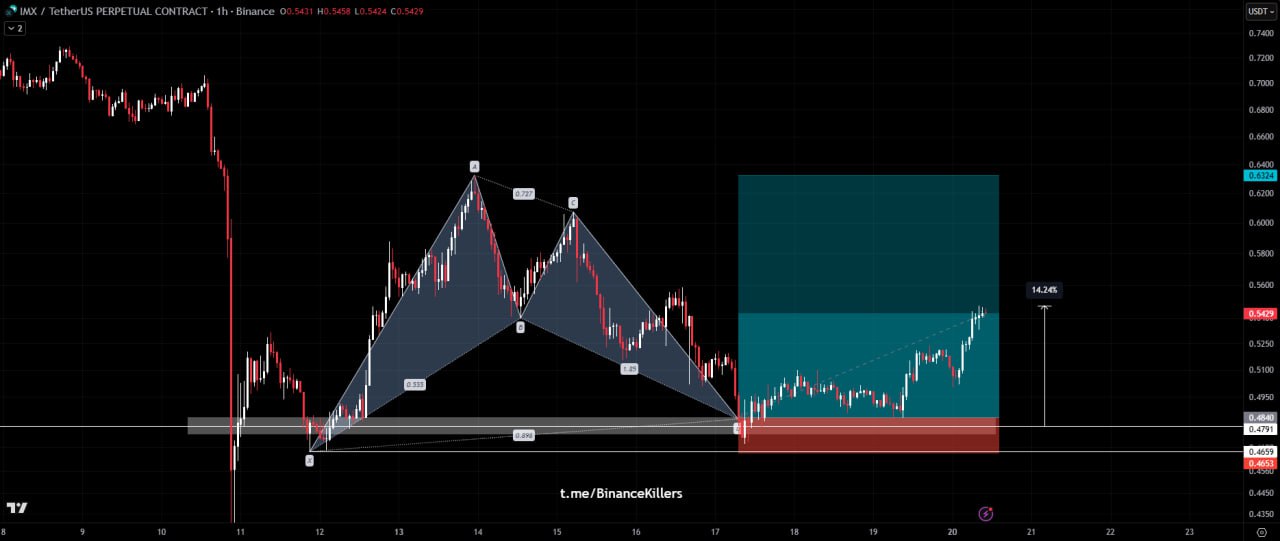
Task: Click the red 0.5429 current price label
Action: (x=1259, y=314)
